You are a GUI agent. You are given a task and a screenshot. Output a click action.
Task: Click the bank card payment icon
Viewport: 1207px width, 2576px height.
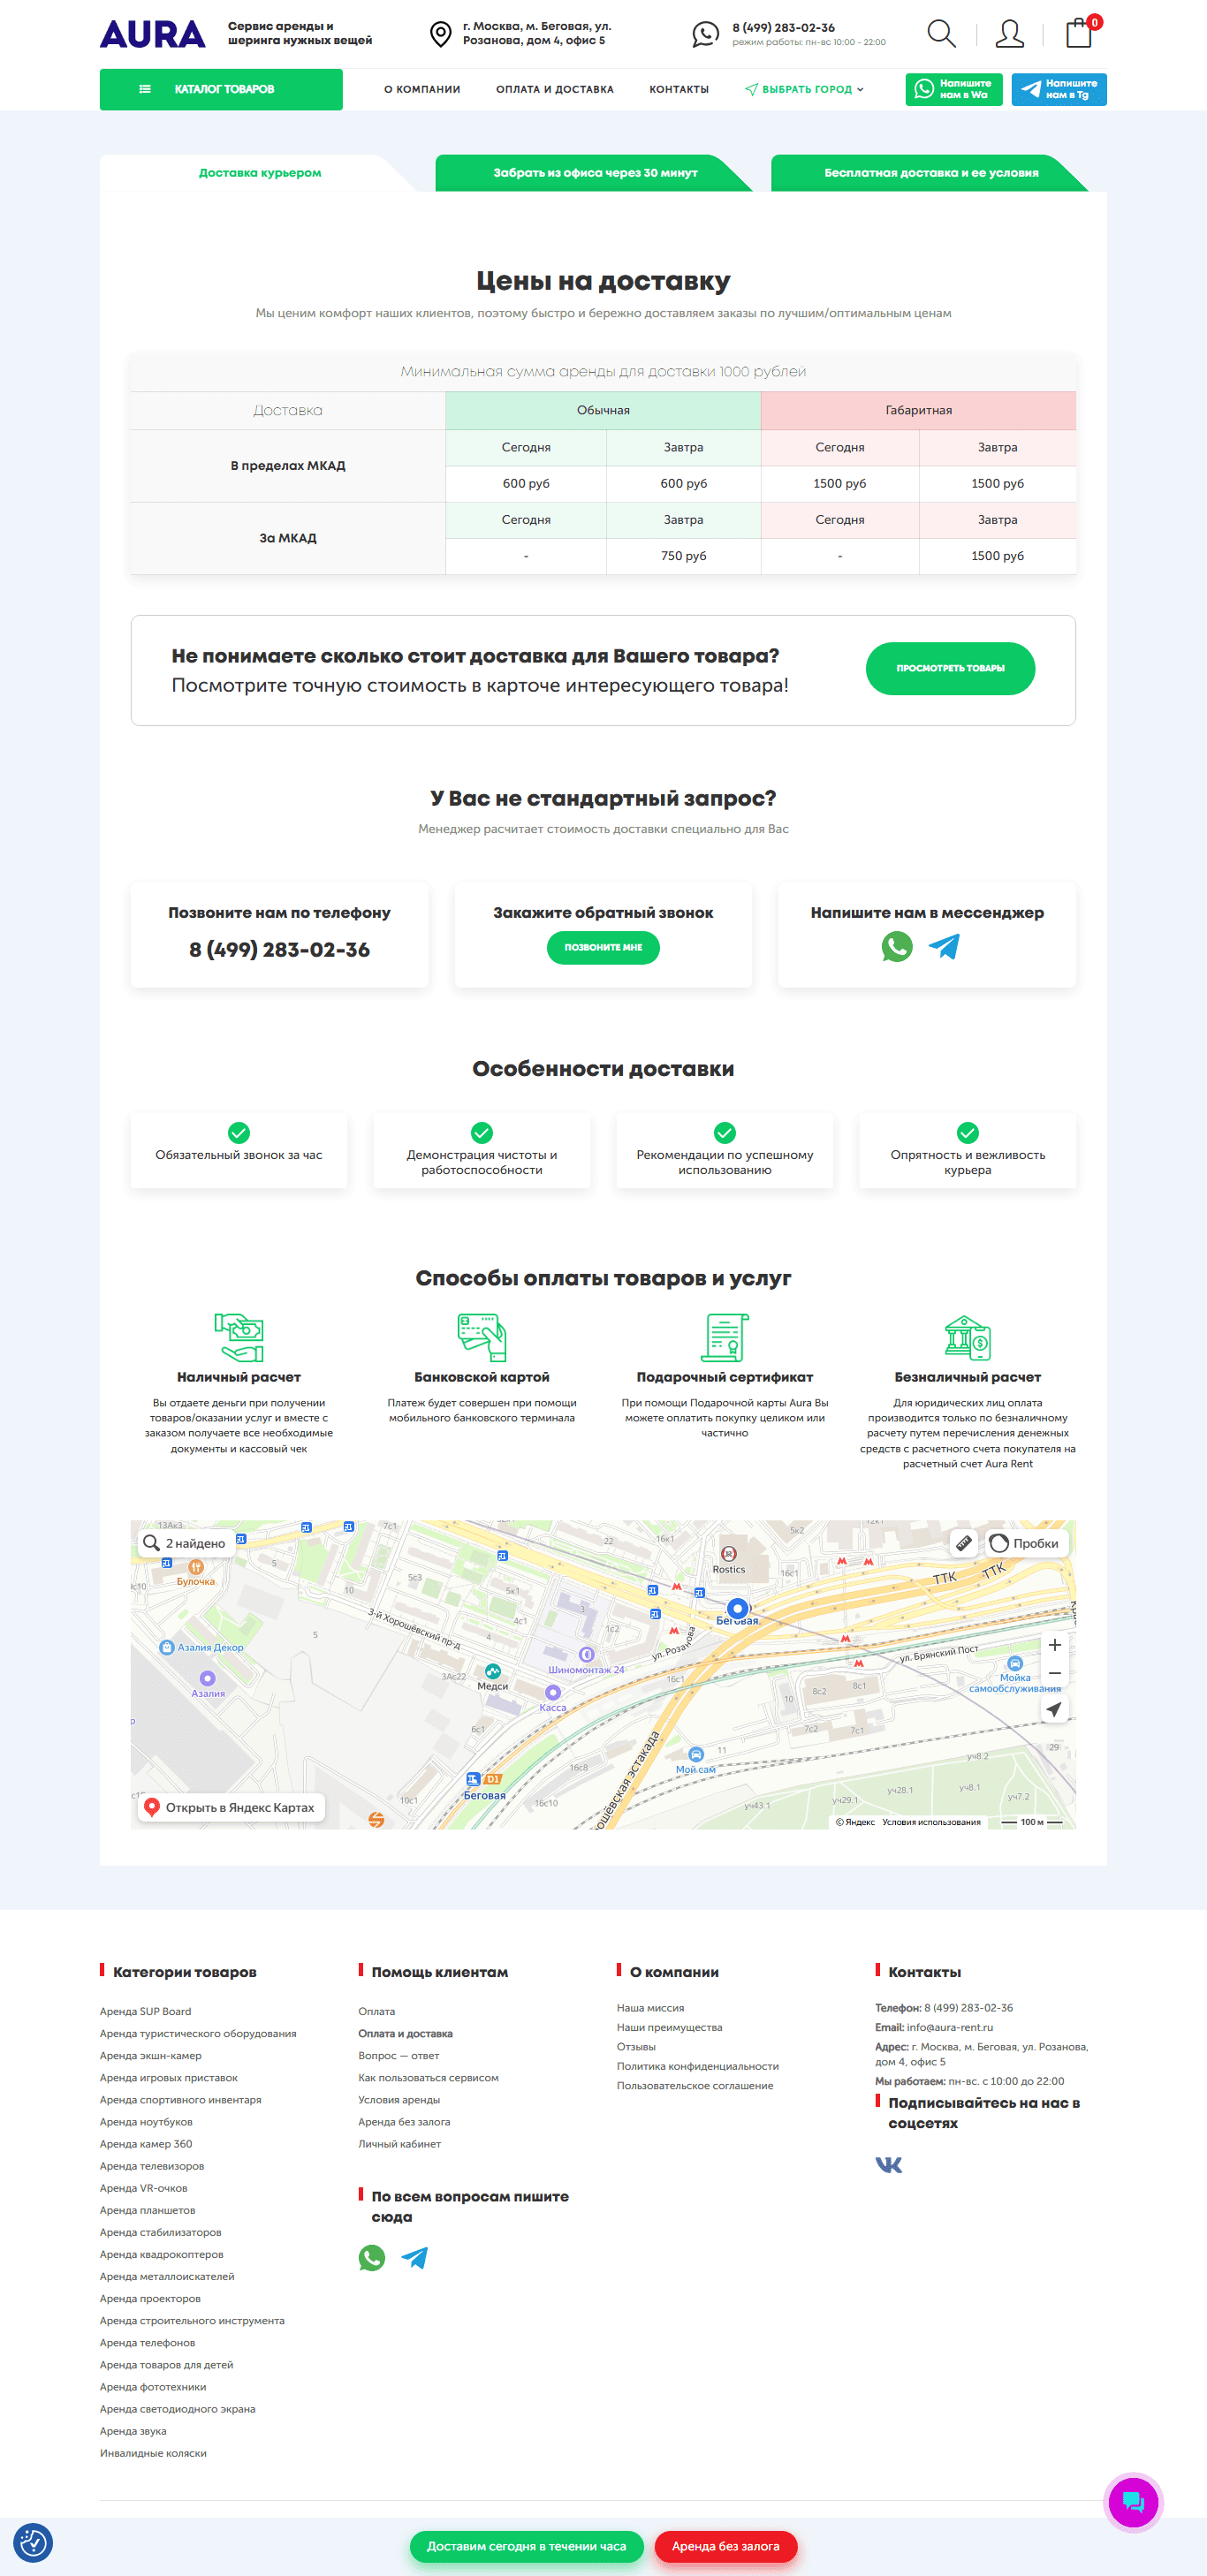482,1337
